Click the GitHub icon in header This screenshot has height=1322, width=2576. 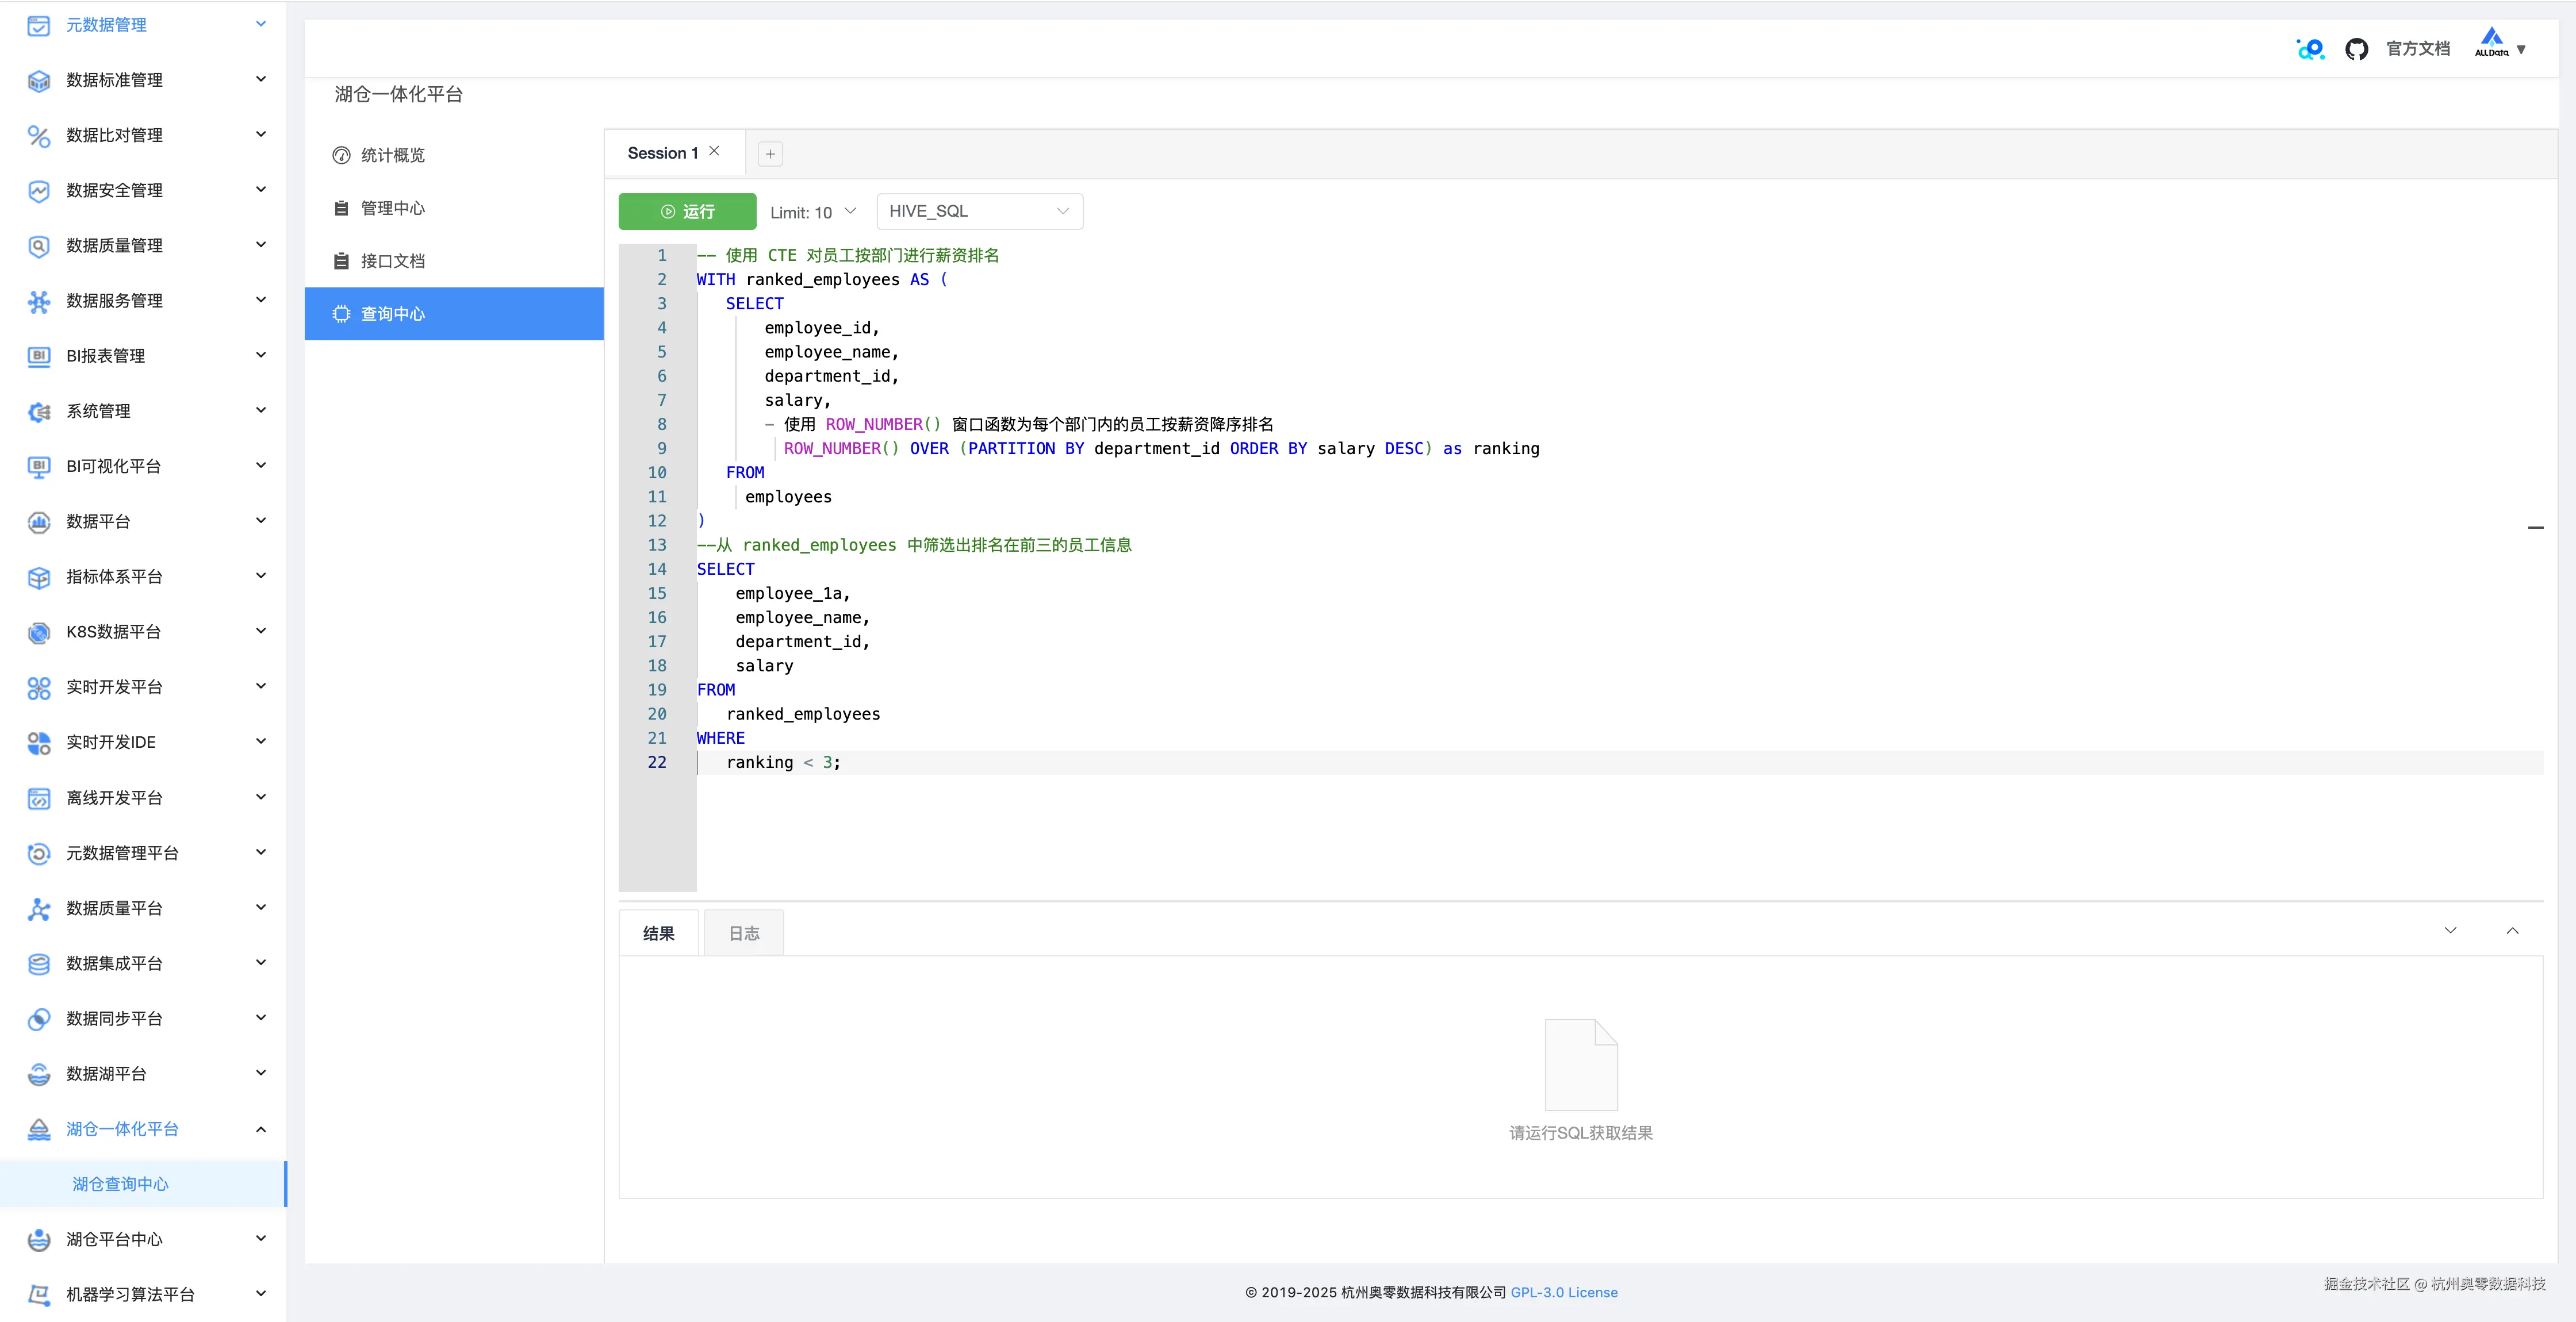click(x=2356, y=49)
